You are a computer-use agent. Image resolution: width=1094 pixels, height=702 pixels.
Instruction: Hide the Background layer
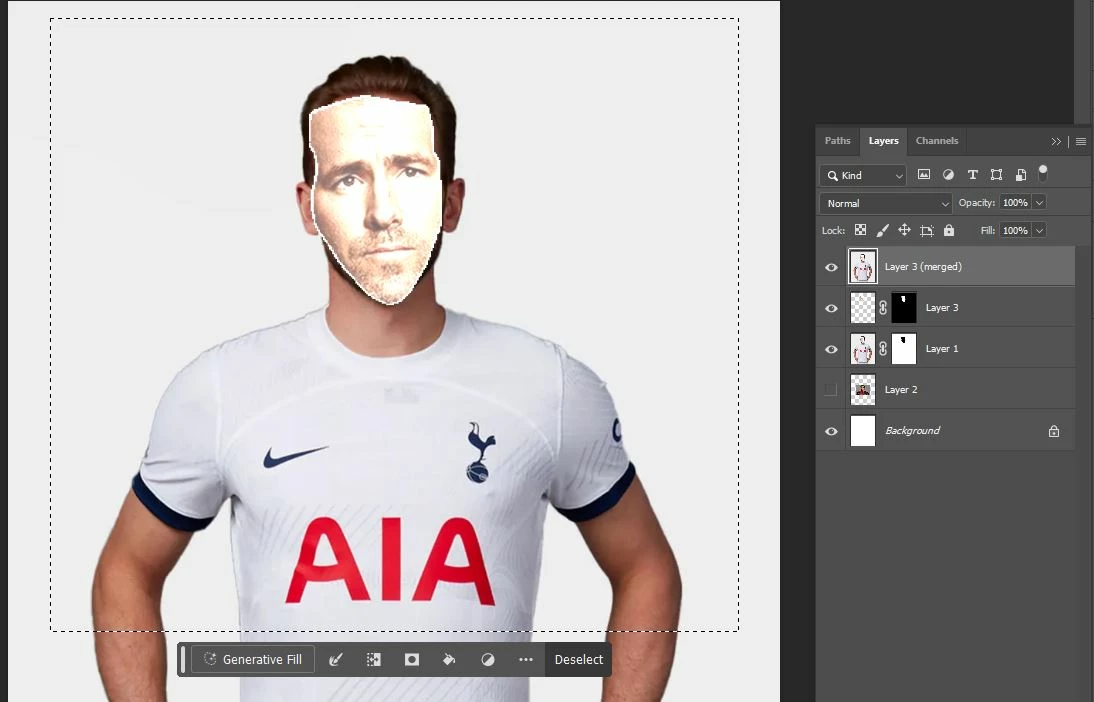(x=831, y=431)
